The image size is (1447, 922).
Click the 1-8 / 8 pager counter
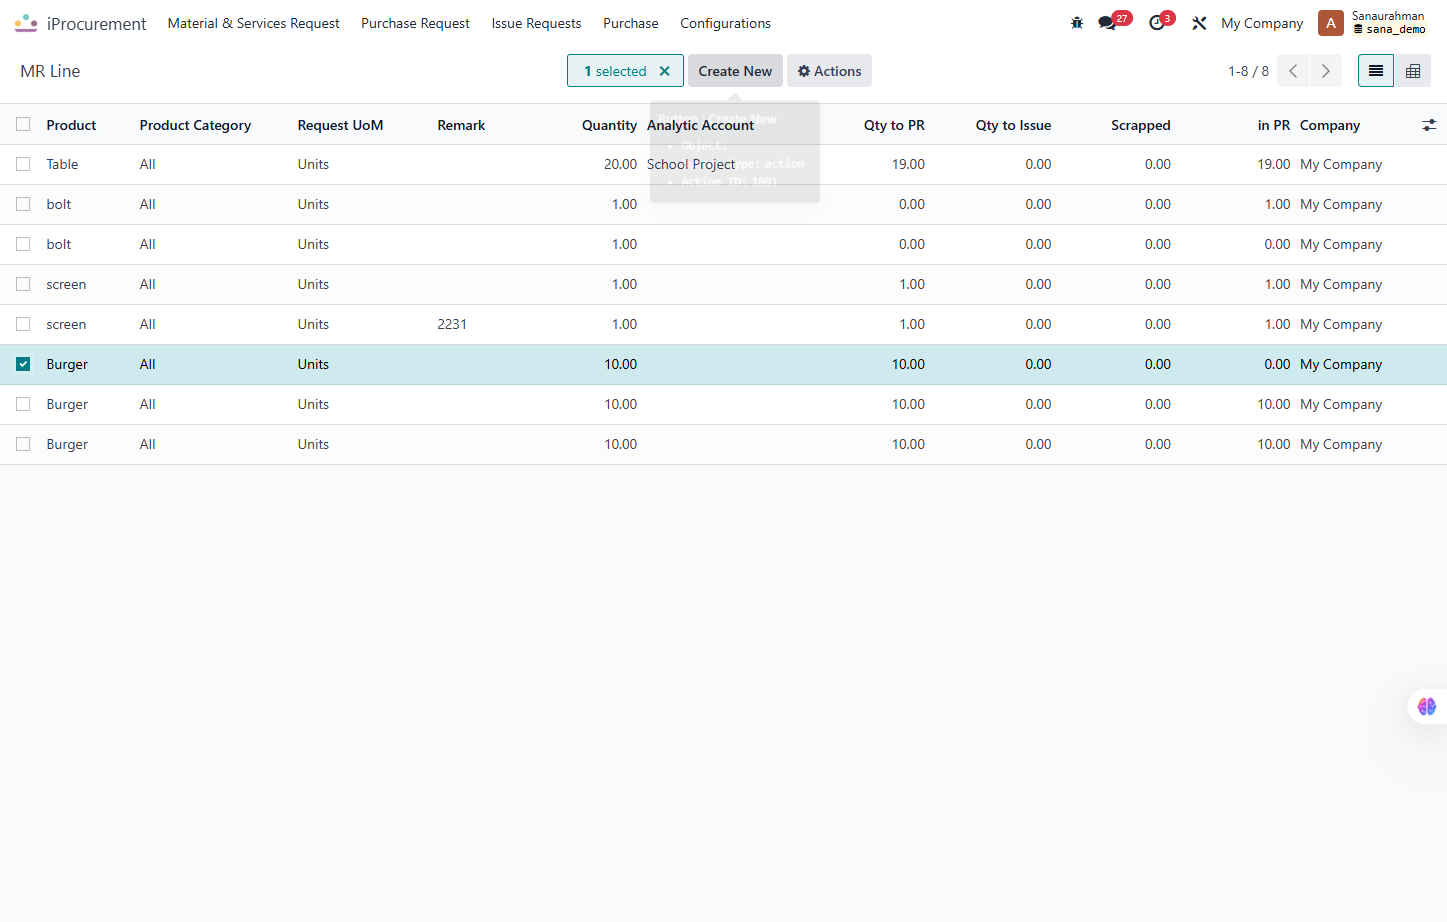(x=1248, y=71)
